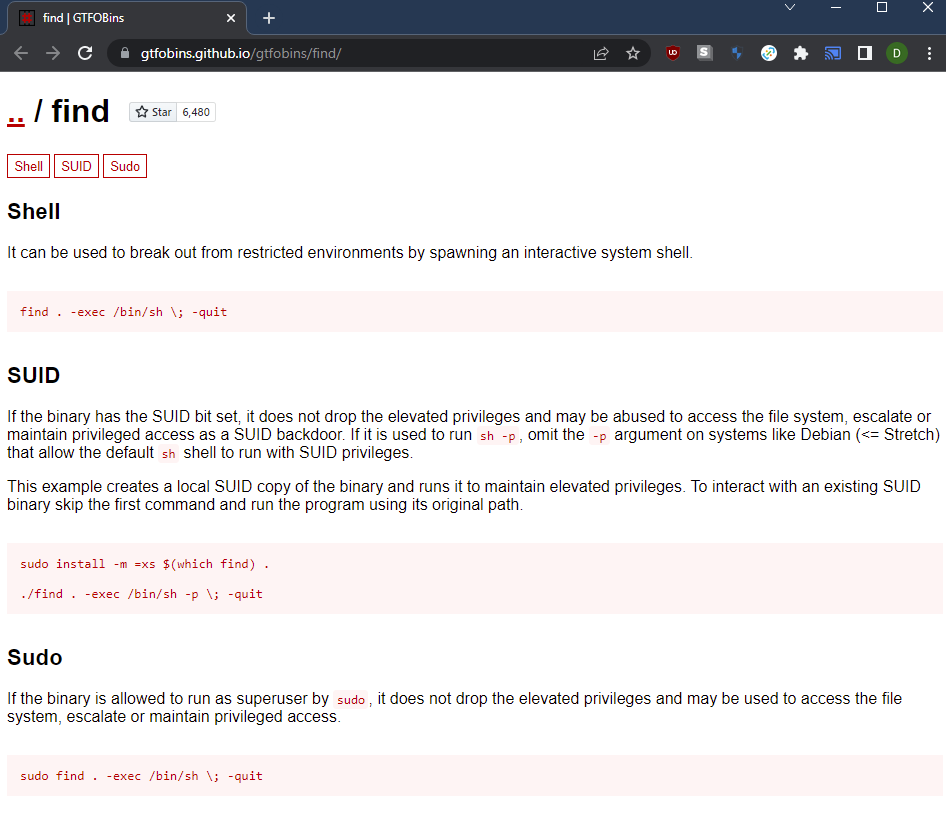
Task: Minimize the browser window
Action: click(836, 7)
